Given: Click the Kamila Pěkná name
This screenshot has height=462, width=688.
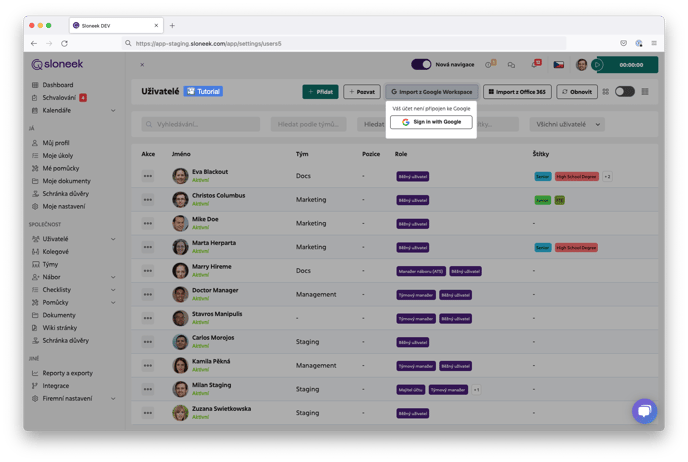Looking at the screenshot, I should [211, 362].
